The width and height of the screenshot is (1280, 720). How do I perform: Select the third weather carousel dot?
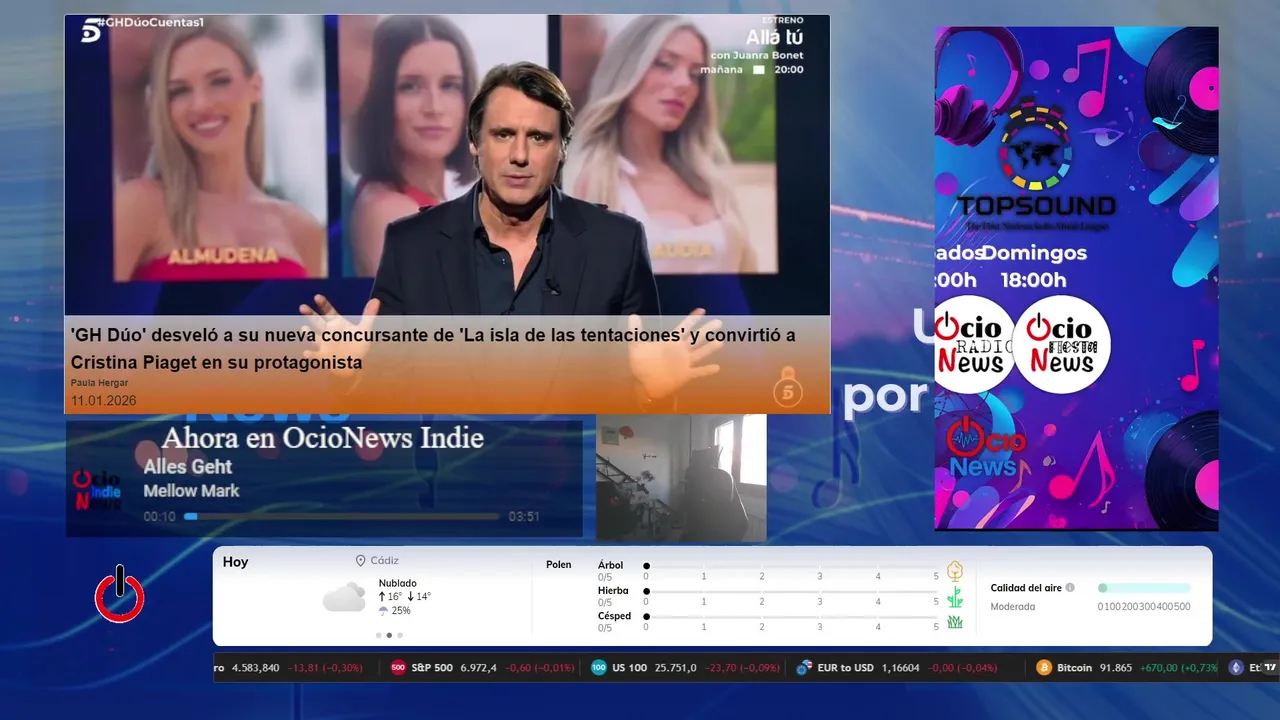pos(400,635)
